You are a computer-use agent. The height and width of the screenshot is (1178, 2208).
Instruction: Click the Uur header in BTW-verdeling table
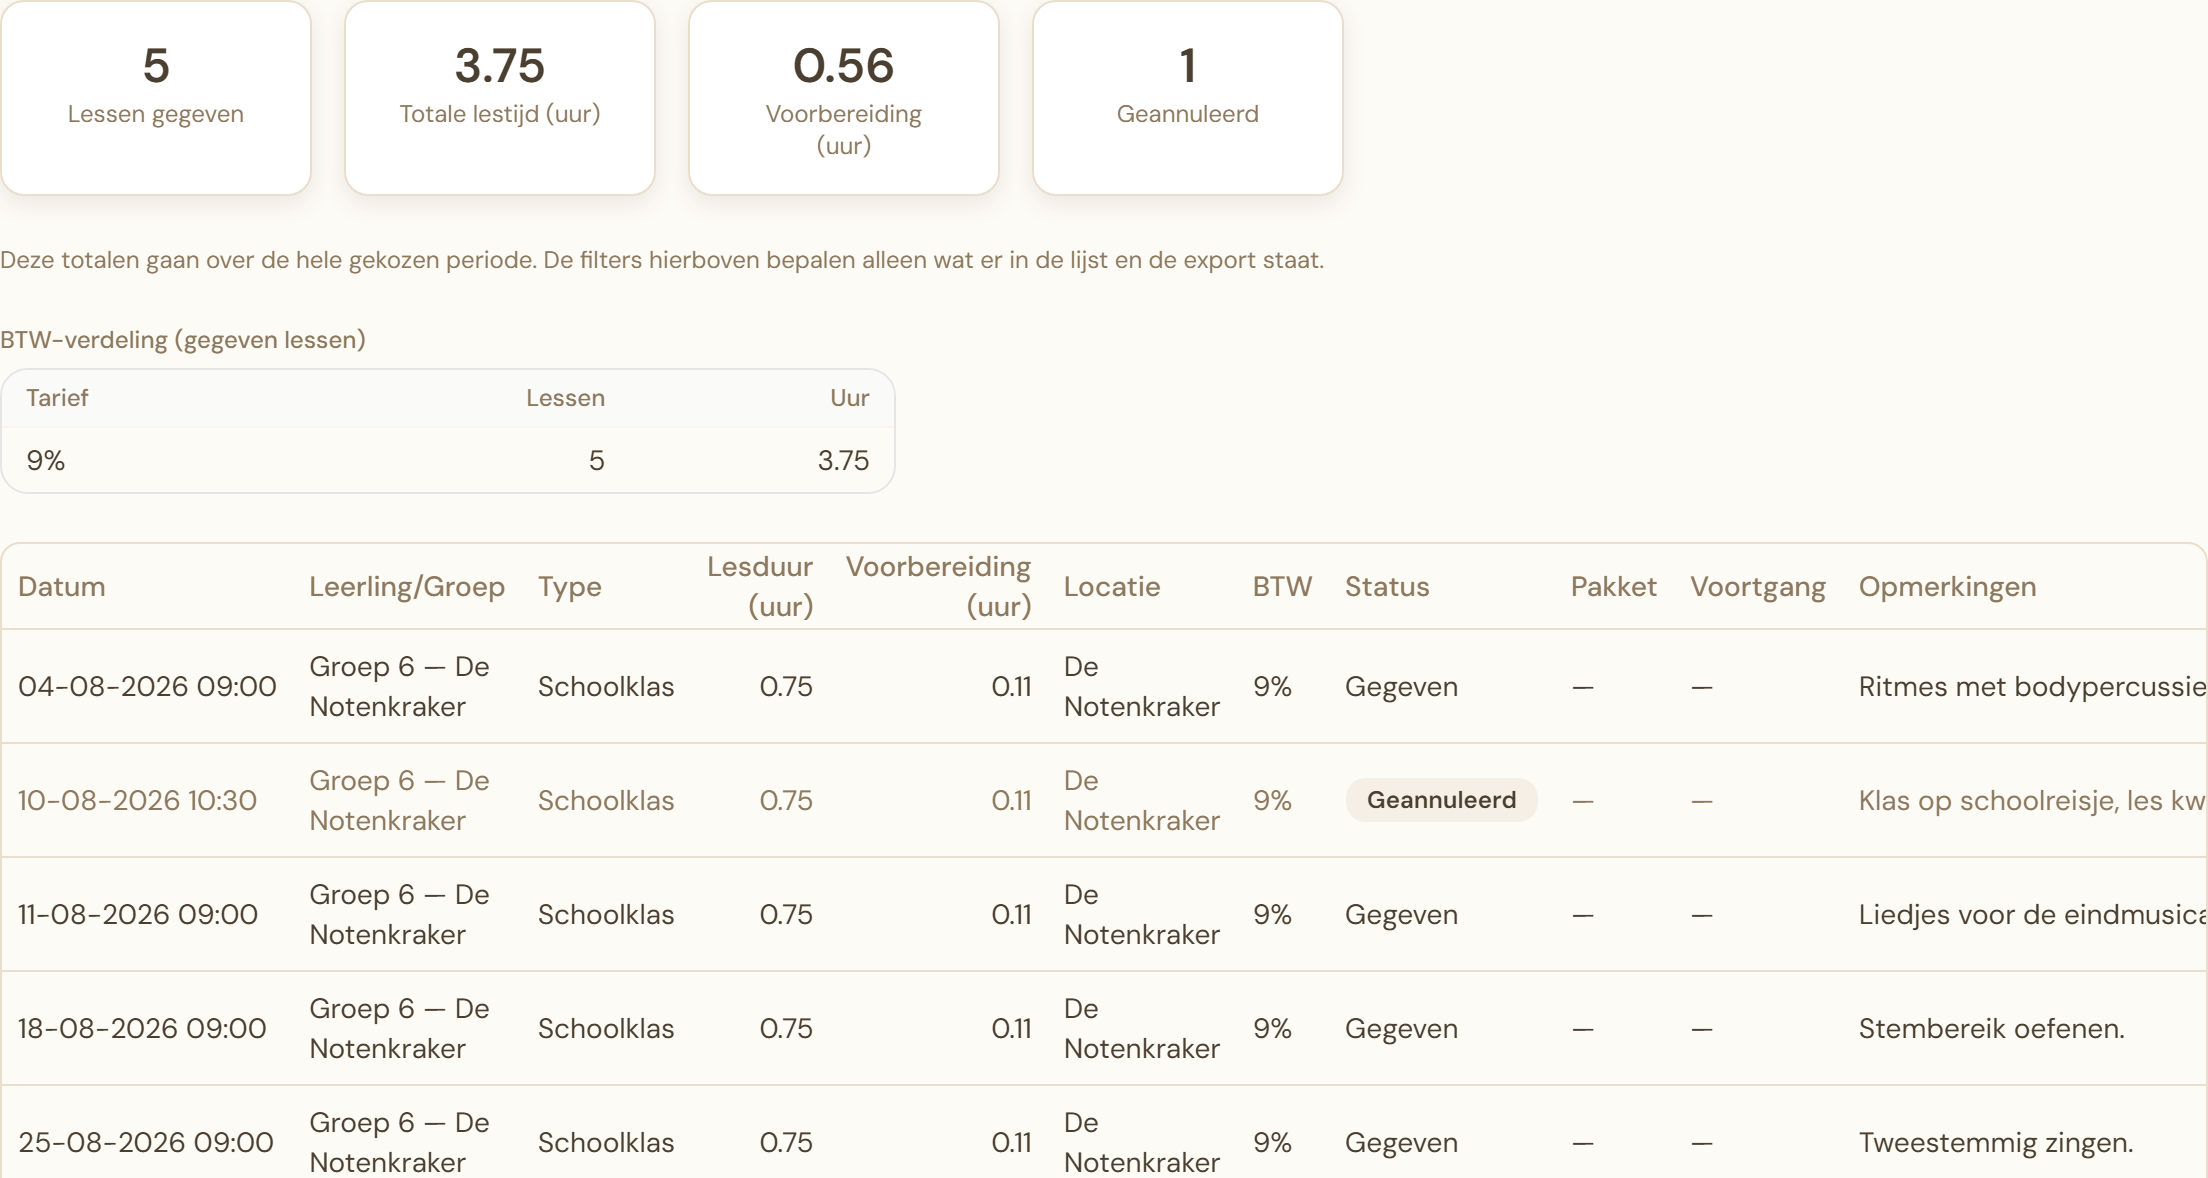(849, 398)
